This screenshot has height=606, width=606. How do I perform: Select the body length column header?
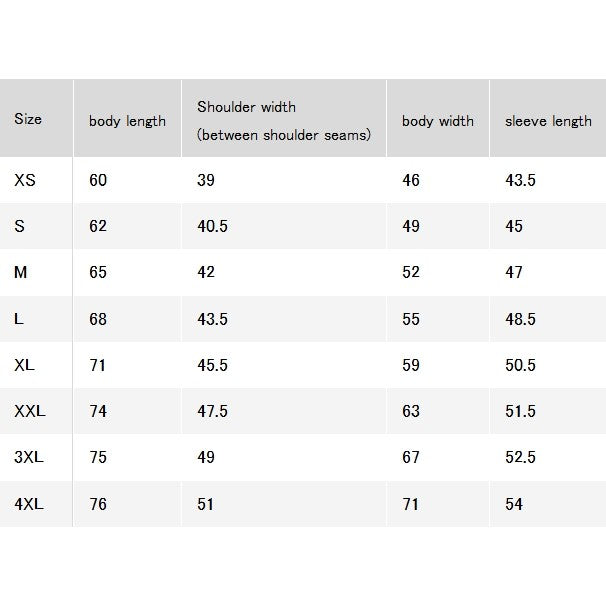click(x=127, y=121)
